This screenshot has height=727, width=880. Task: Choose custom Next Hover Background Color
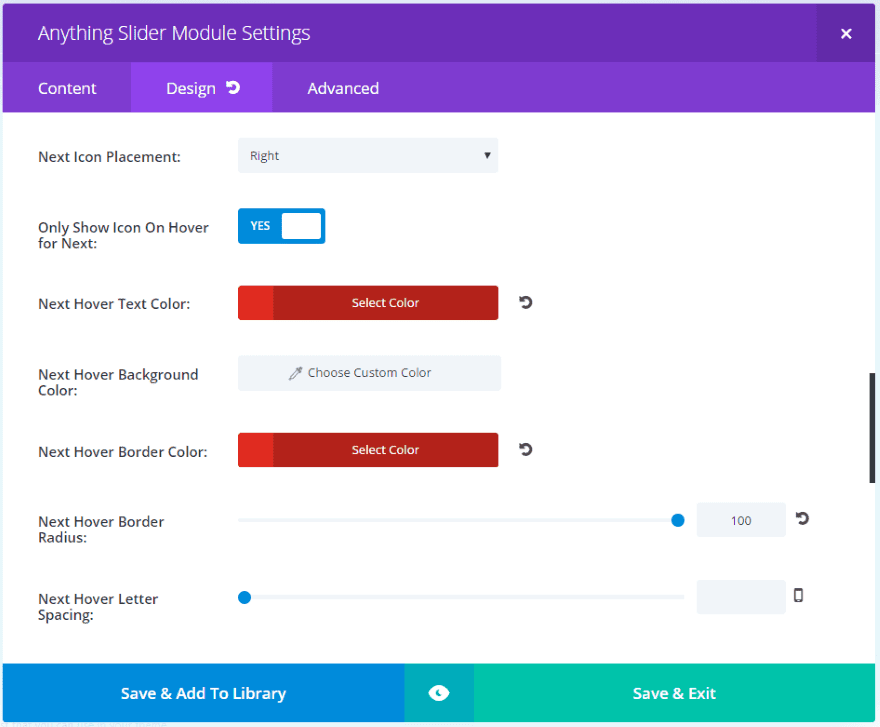[369, 373]
